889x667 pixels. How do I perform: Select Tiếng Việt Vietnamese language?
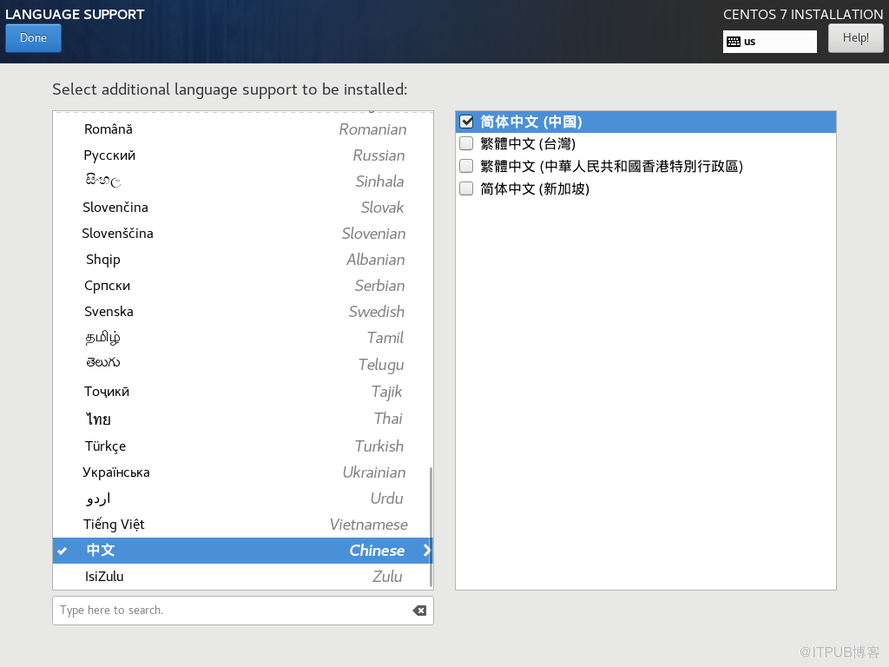(243, 525)
